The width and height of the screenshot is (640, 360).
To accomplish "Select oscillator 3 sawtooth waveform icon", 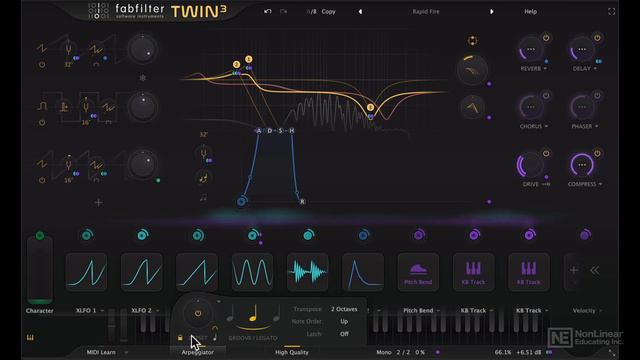I will pyautogui.click(x=42, y=164).
